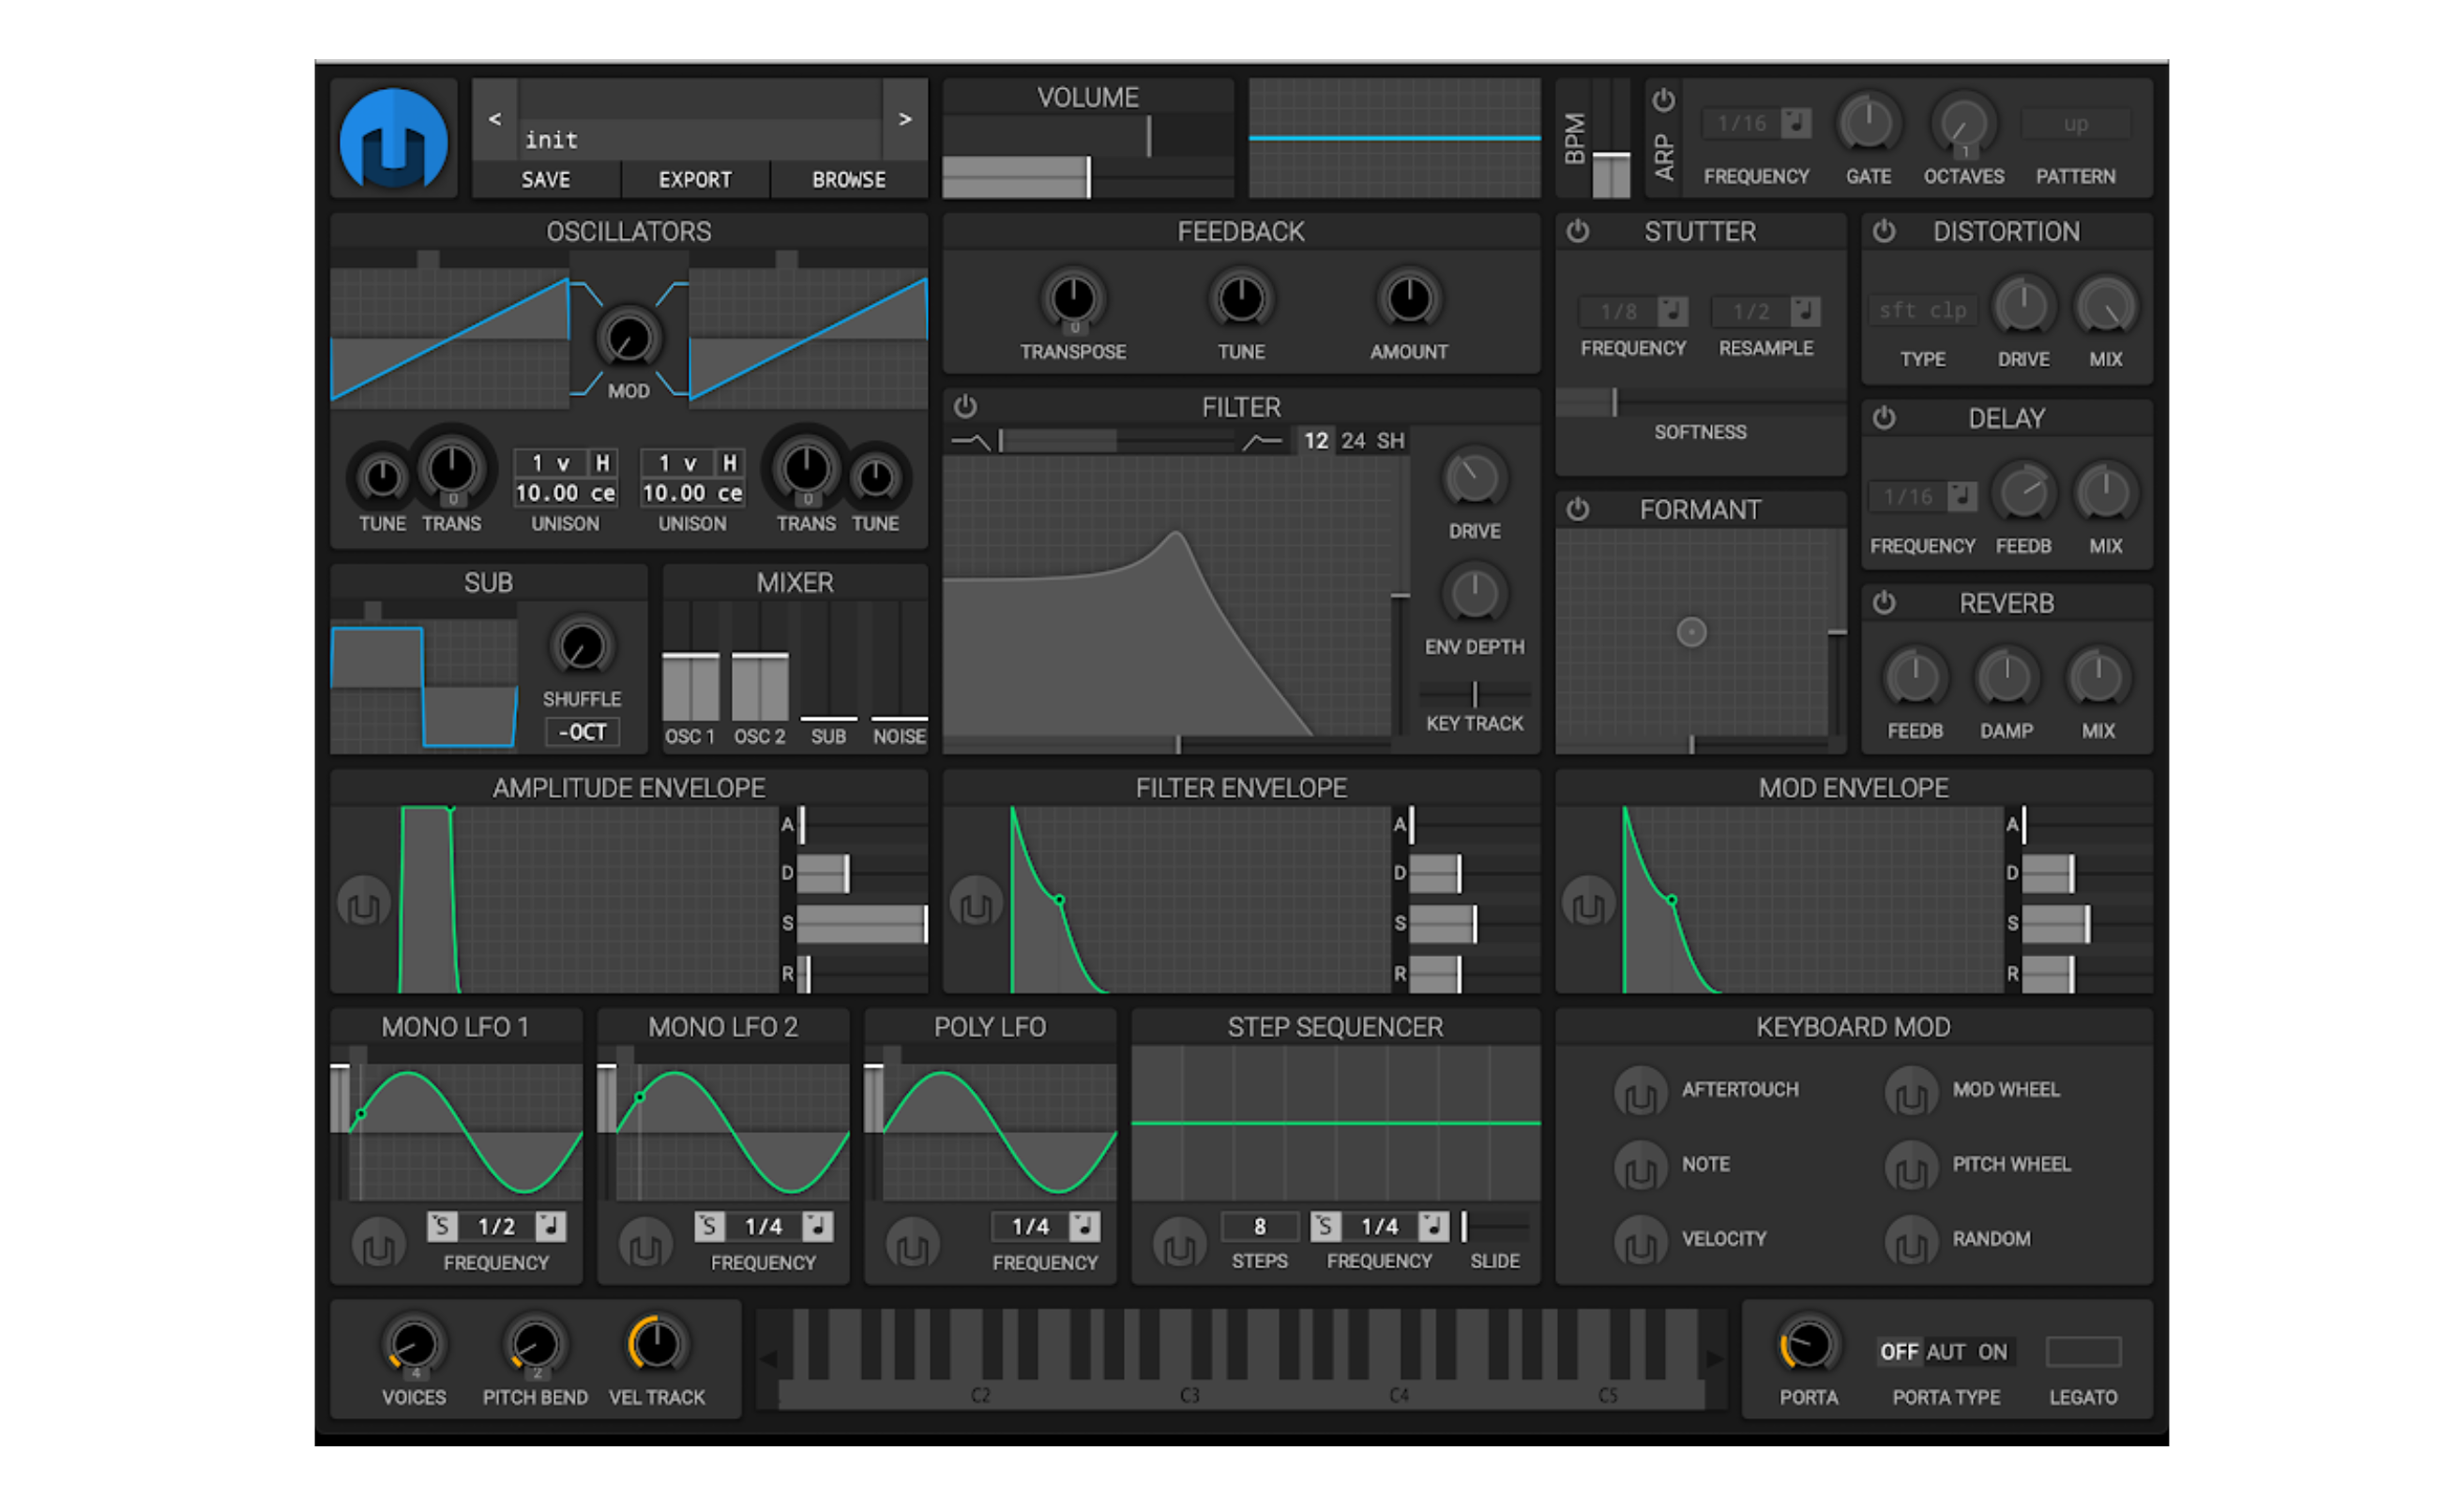Click the Step Sequencer sync 'S' icon
The width and height of the screenshot is (2439, 1512).
(1325, 1226)
